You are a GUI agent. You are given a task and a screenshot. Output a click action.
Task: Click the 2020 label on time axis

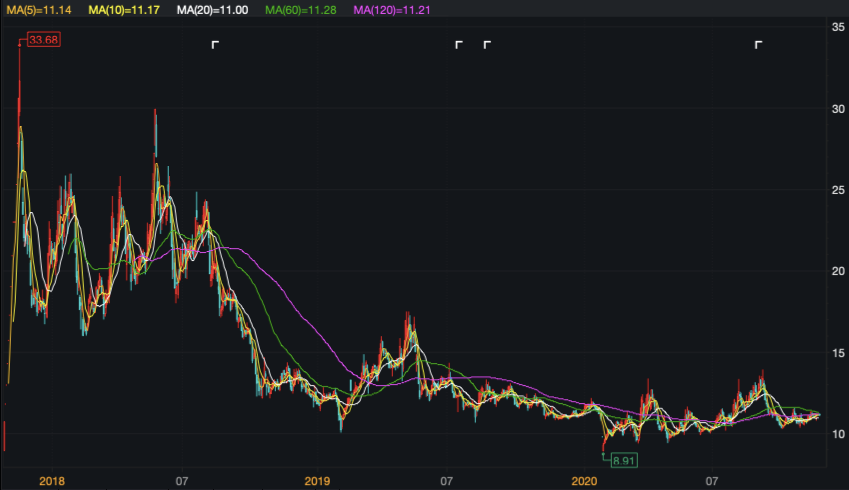(583, 481)
